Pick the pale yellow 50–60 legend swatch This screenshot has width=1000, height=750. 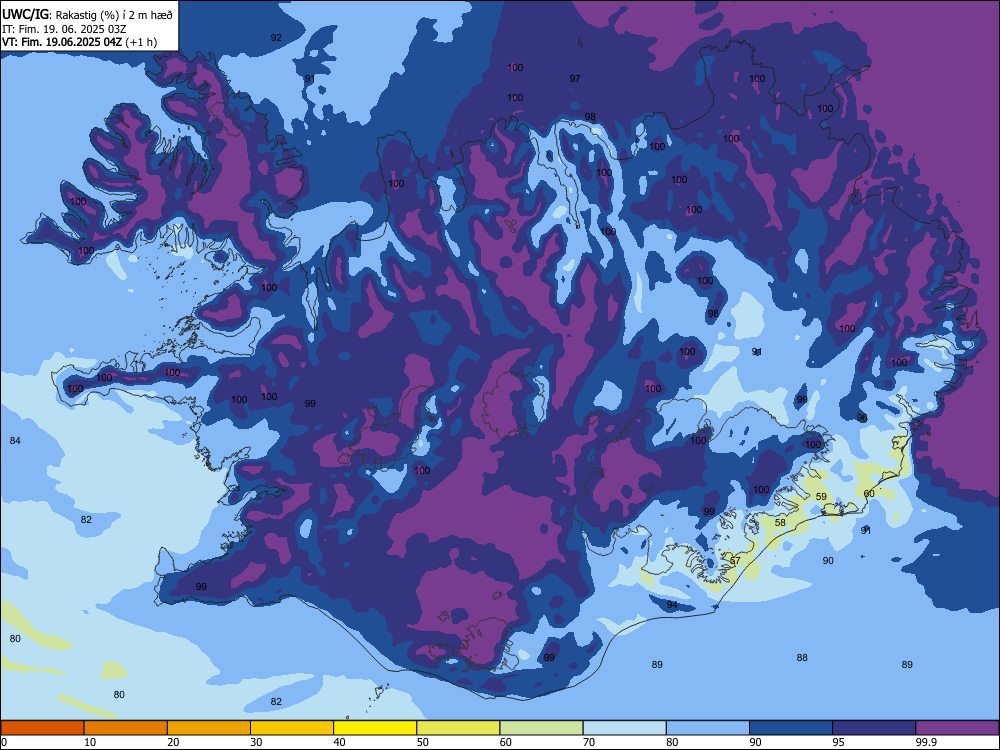tap(459, 728)
